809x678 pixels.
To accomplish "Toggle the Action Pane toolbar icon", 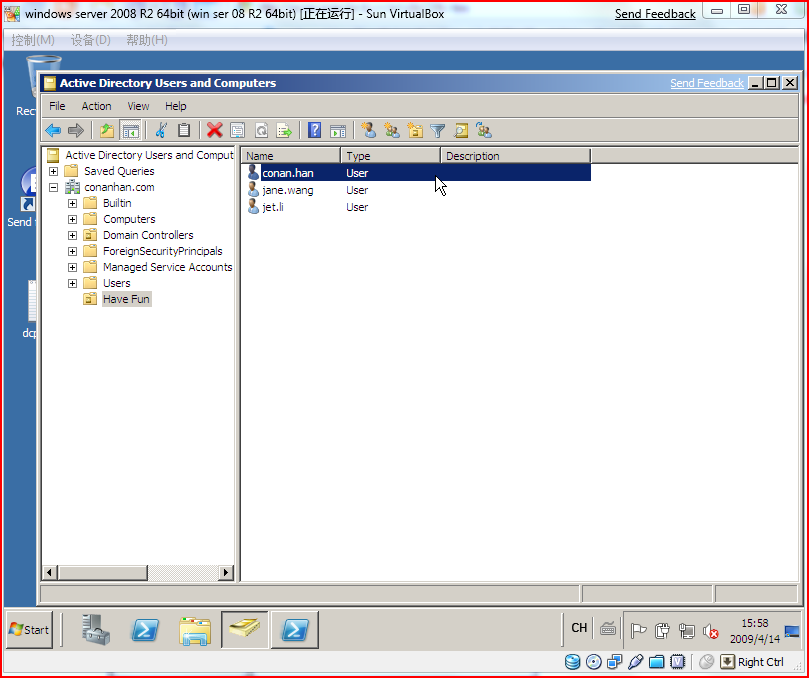I will tap(338, 131).
